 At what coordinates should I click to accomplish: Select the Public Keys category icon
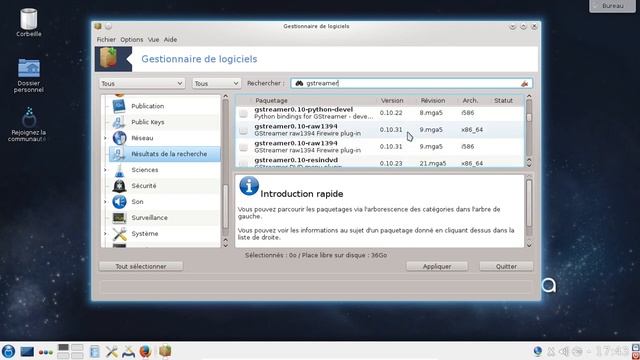(119, 122)
